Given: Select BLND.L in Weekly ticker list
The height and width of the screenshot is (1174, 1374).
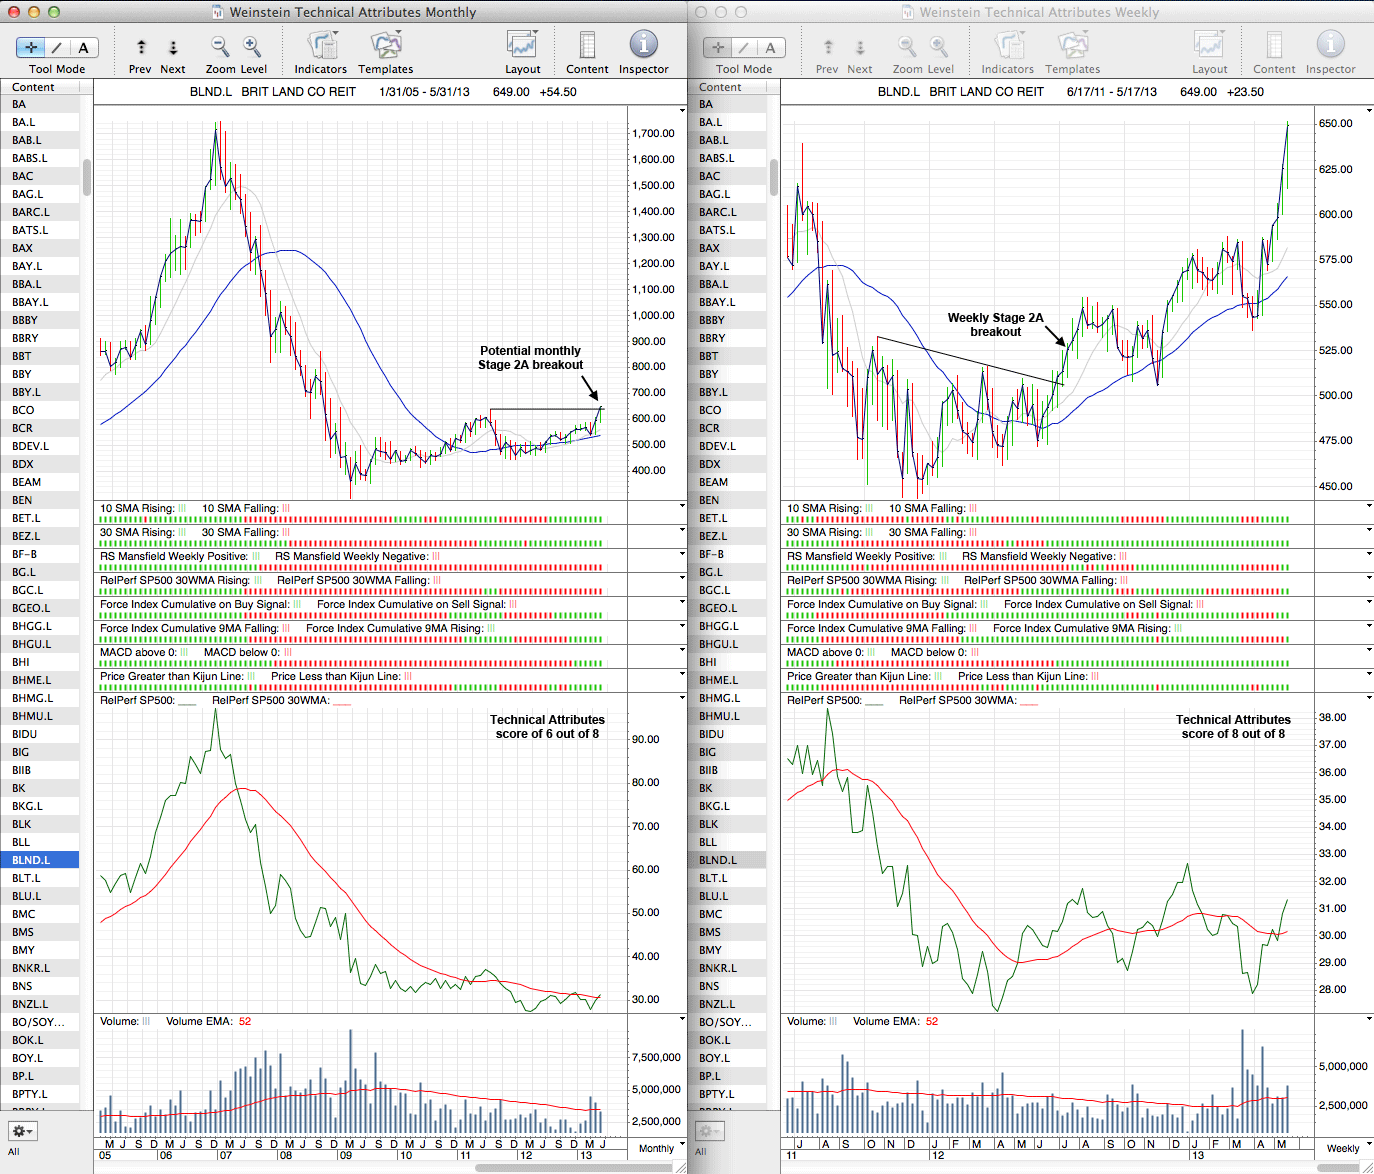Looking at the screenshot, I should pyautogui.click(x=727, y=860).
